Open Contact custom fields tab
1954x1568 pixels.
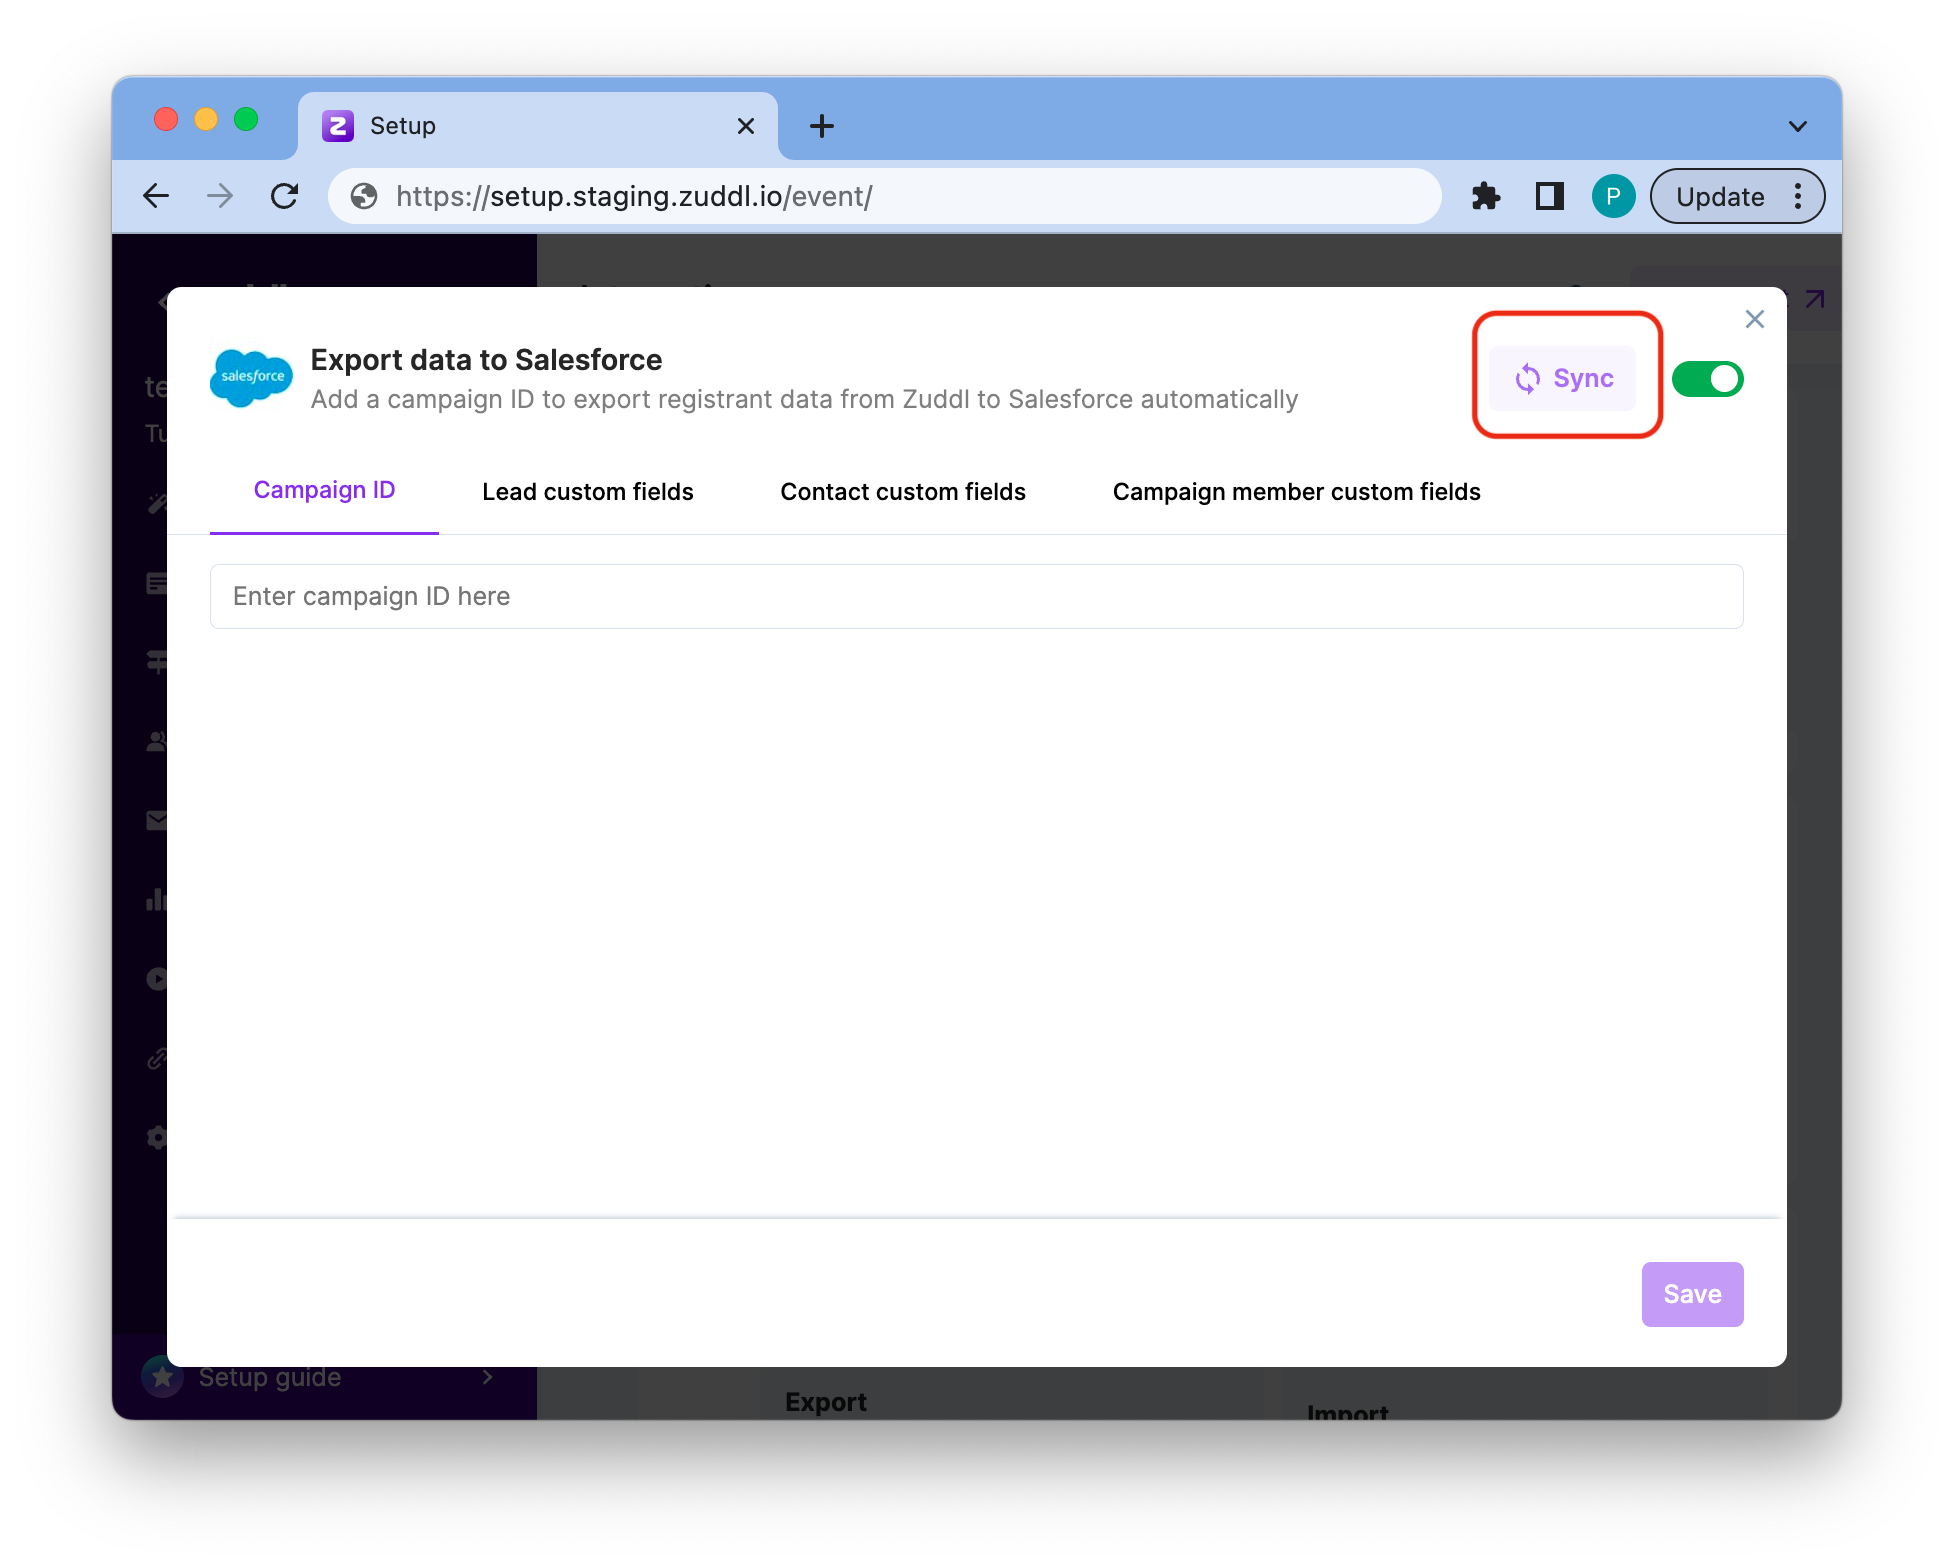pyautogui.click(x=901, y=491)
